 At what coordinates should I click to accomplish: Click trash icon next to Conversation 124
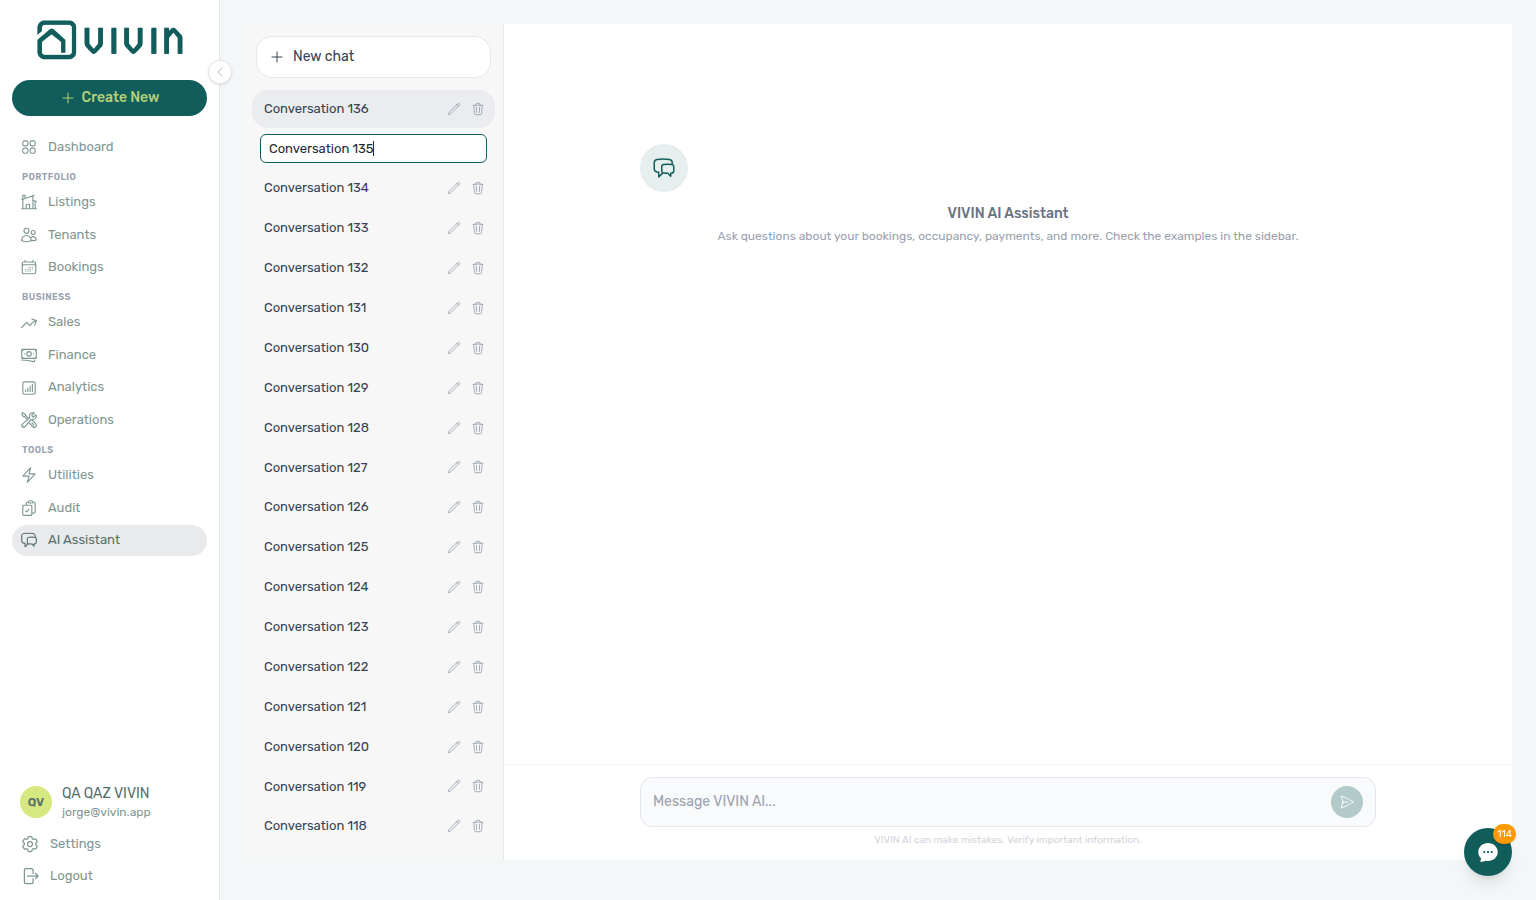(478, 587)
